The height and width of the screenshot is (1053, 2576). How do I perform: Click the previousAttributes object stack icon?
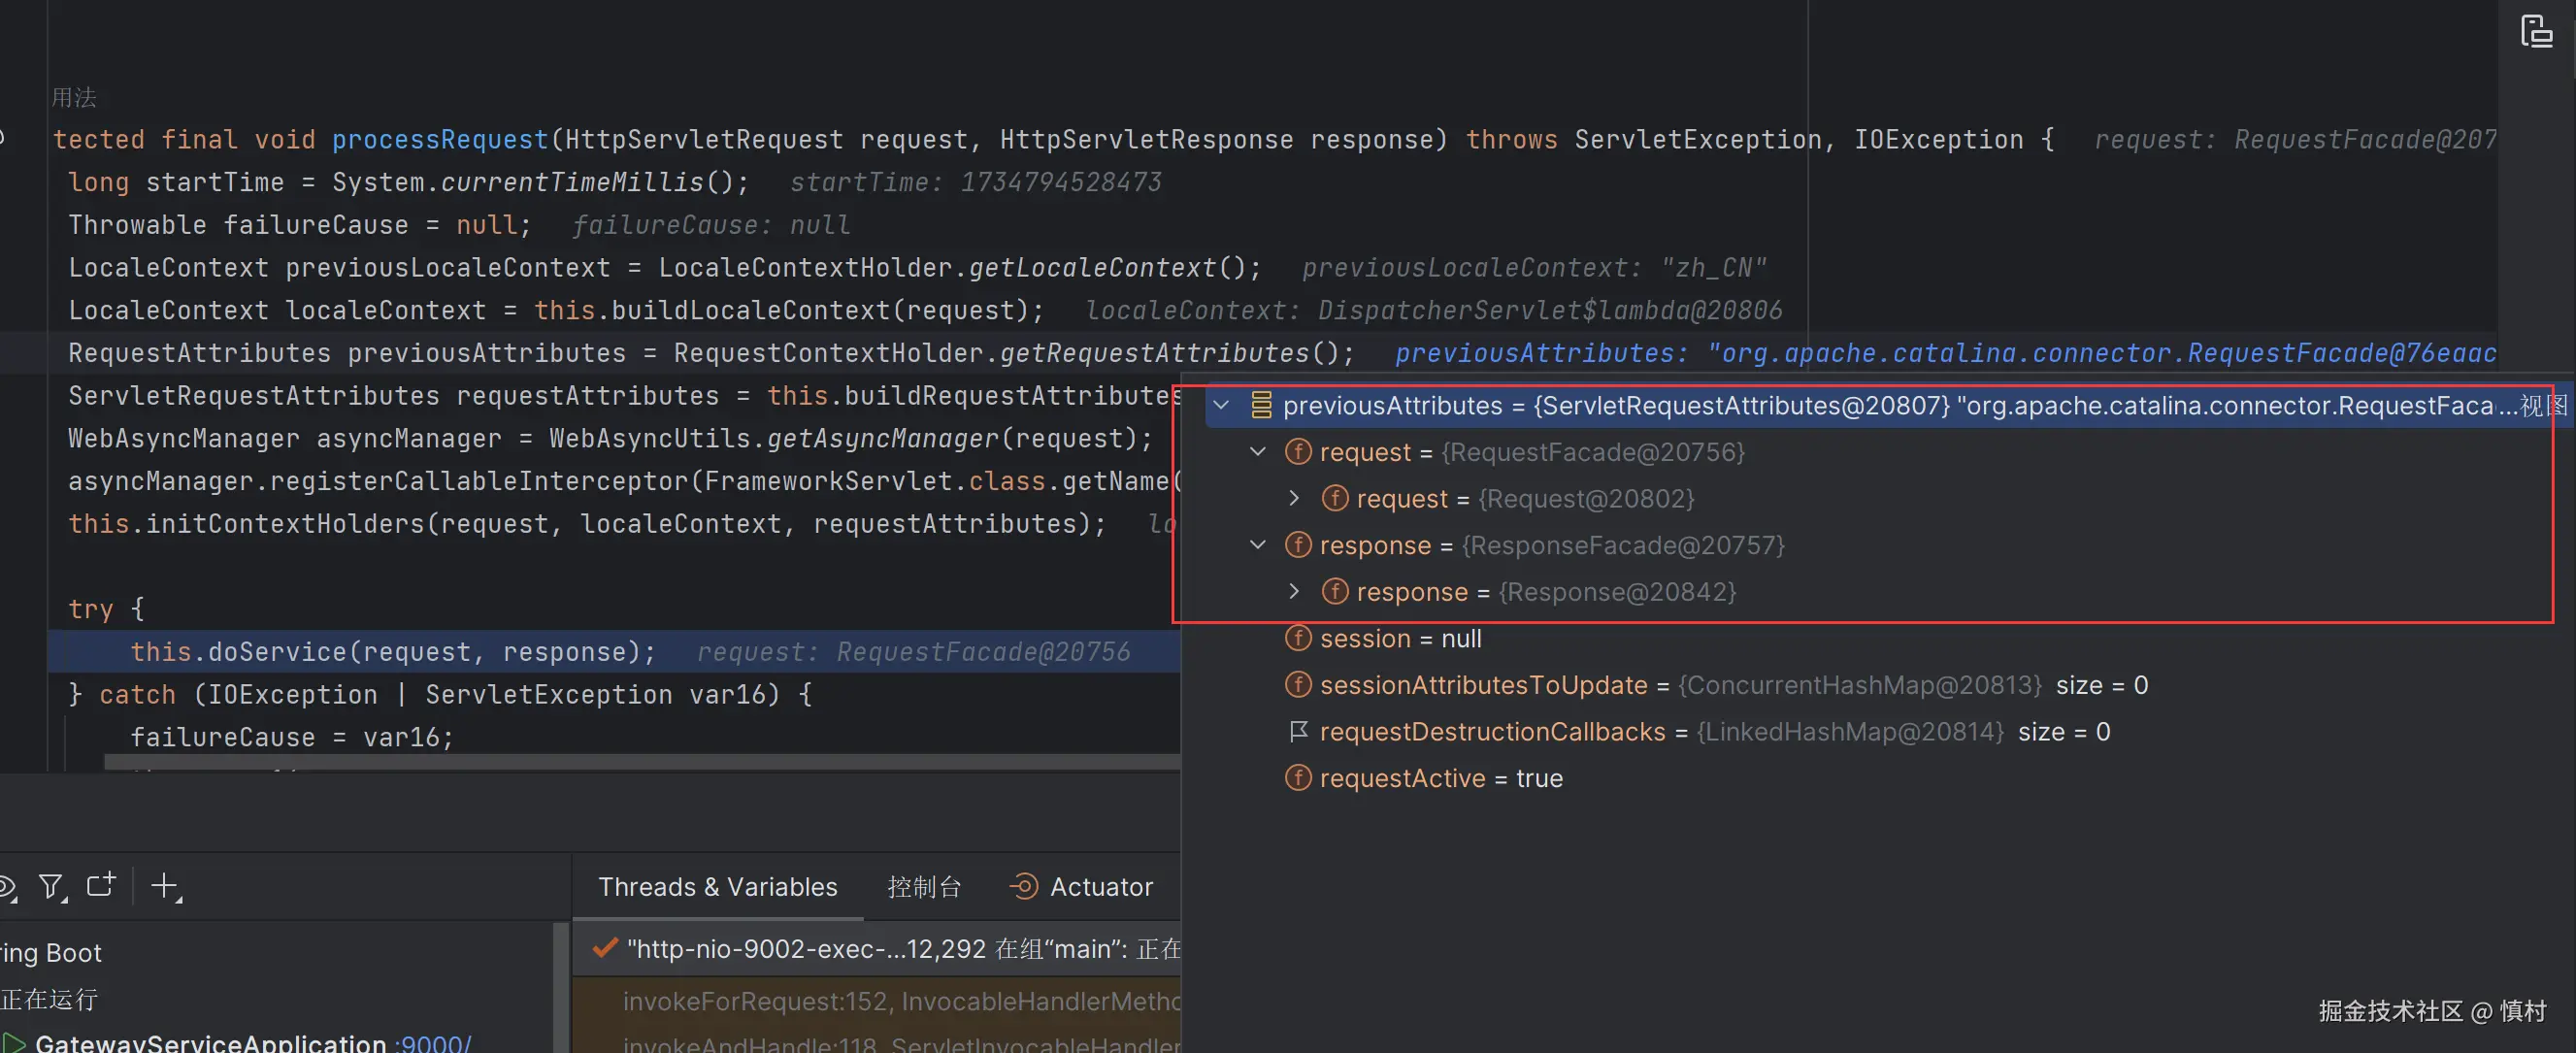point(1261,405)
